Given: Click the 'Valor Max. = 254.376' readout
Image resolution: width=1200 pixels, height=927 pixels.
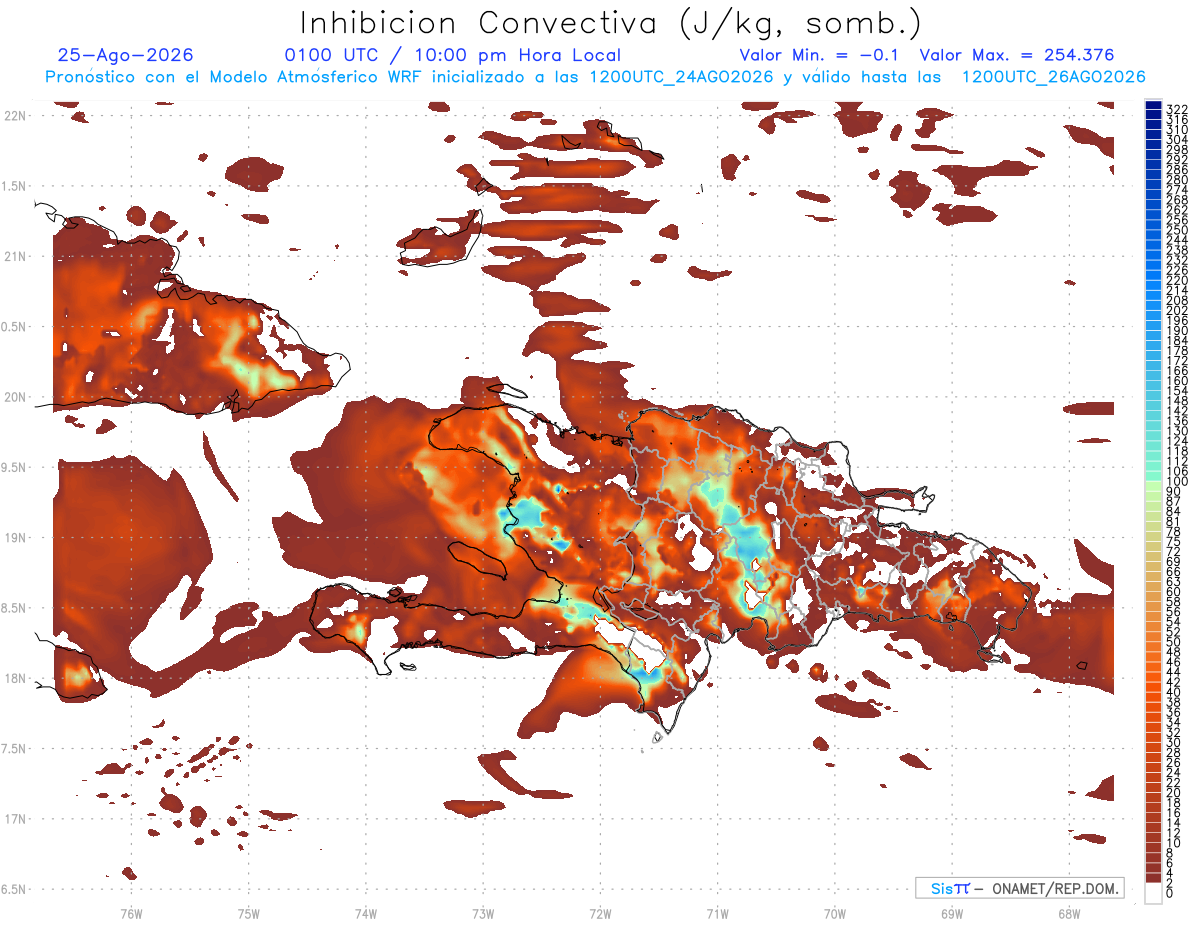Looking at the screenshot, I should [x=1017, y=56].
